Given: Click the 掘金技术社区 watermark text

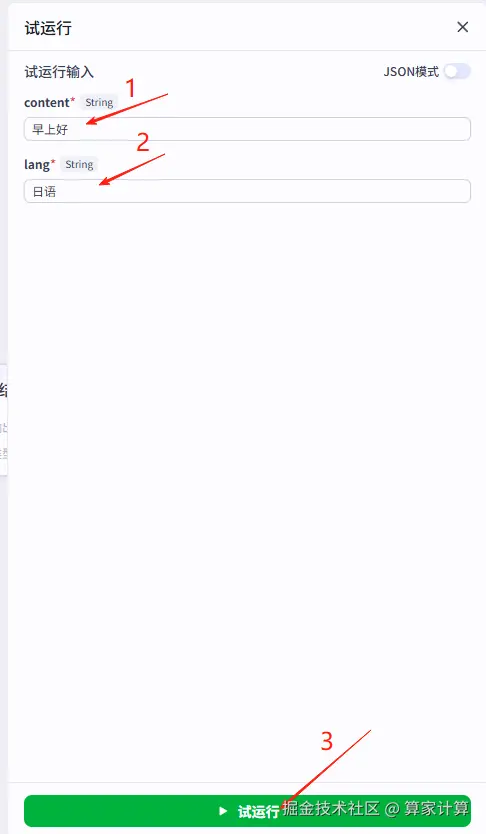Looking at the screenshot, I should pyautogui.click(x=331, y=808).
